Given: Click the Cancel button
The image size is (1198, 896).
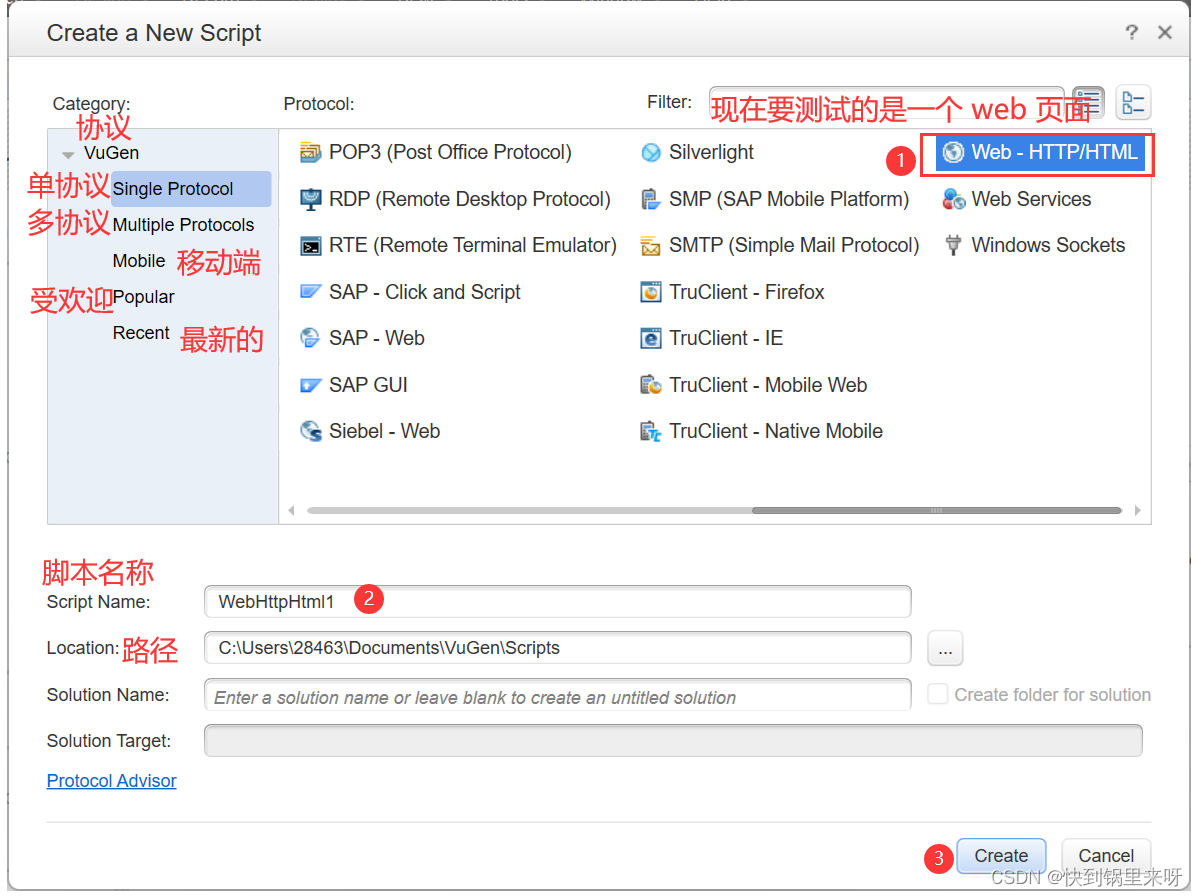Looking at the screenshot, I should (1106, 856).
